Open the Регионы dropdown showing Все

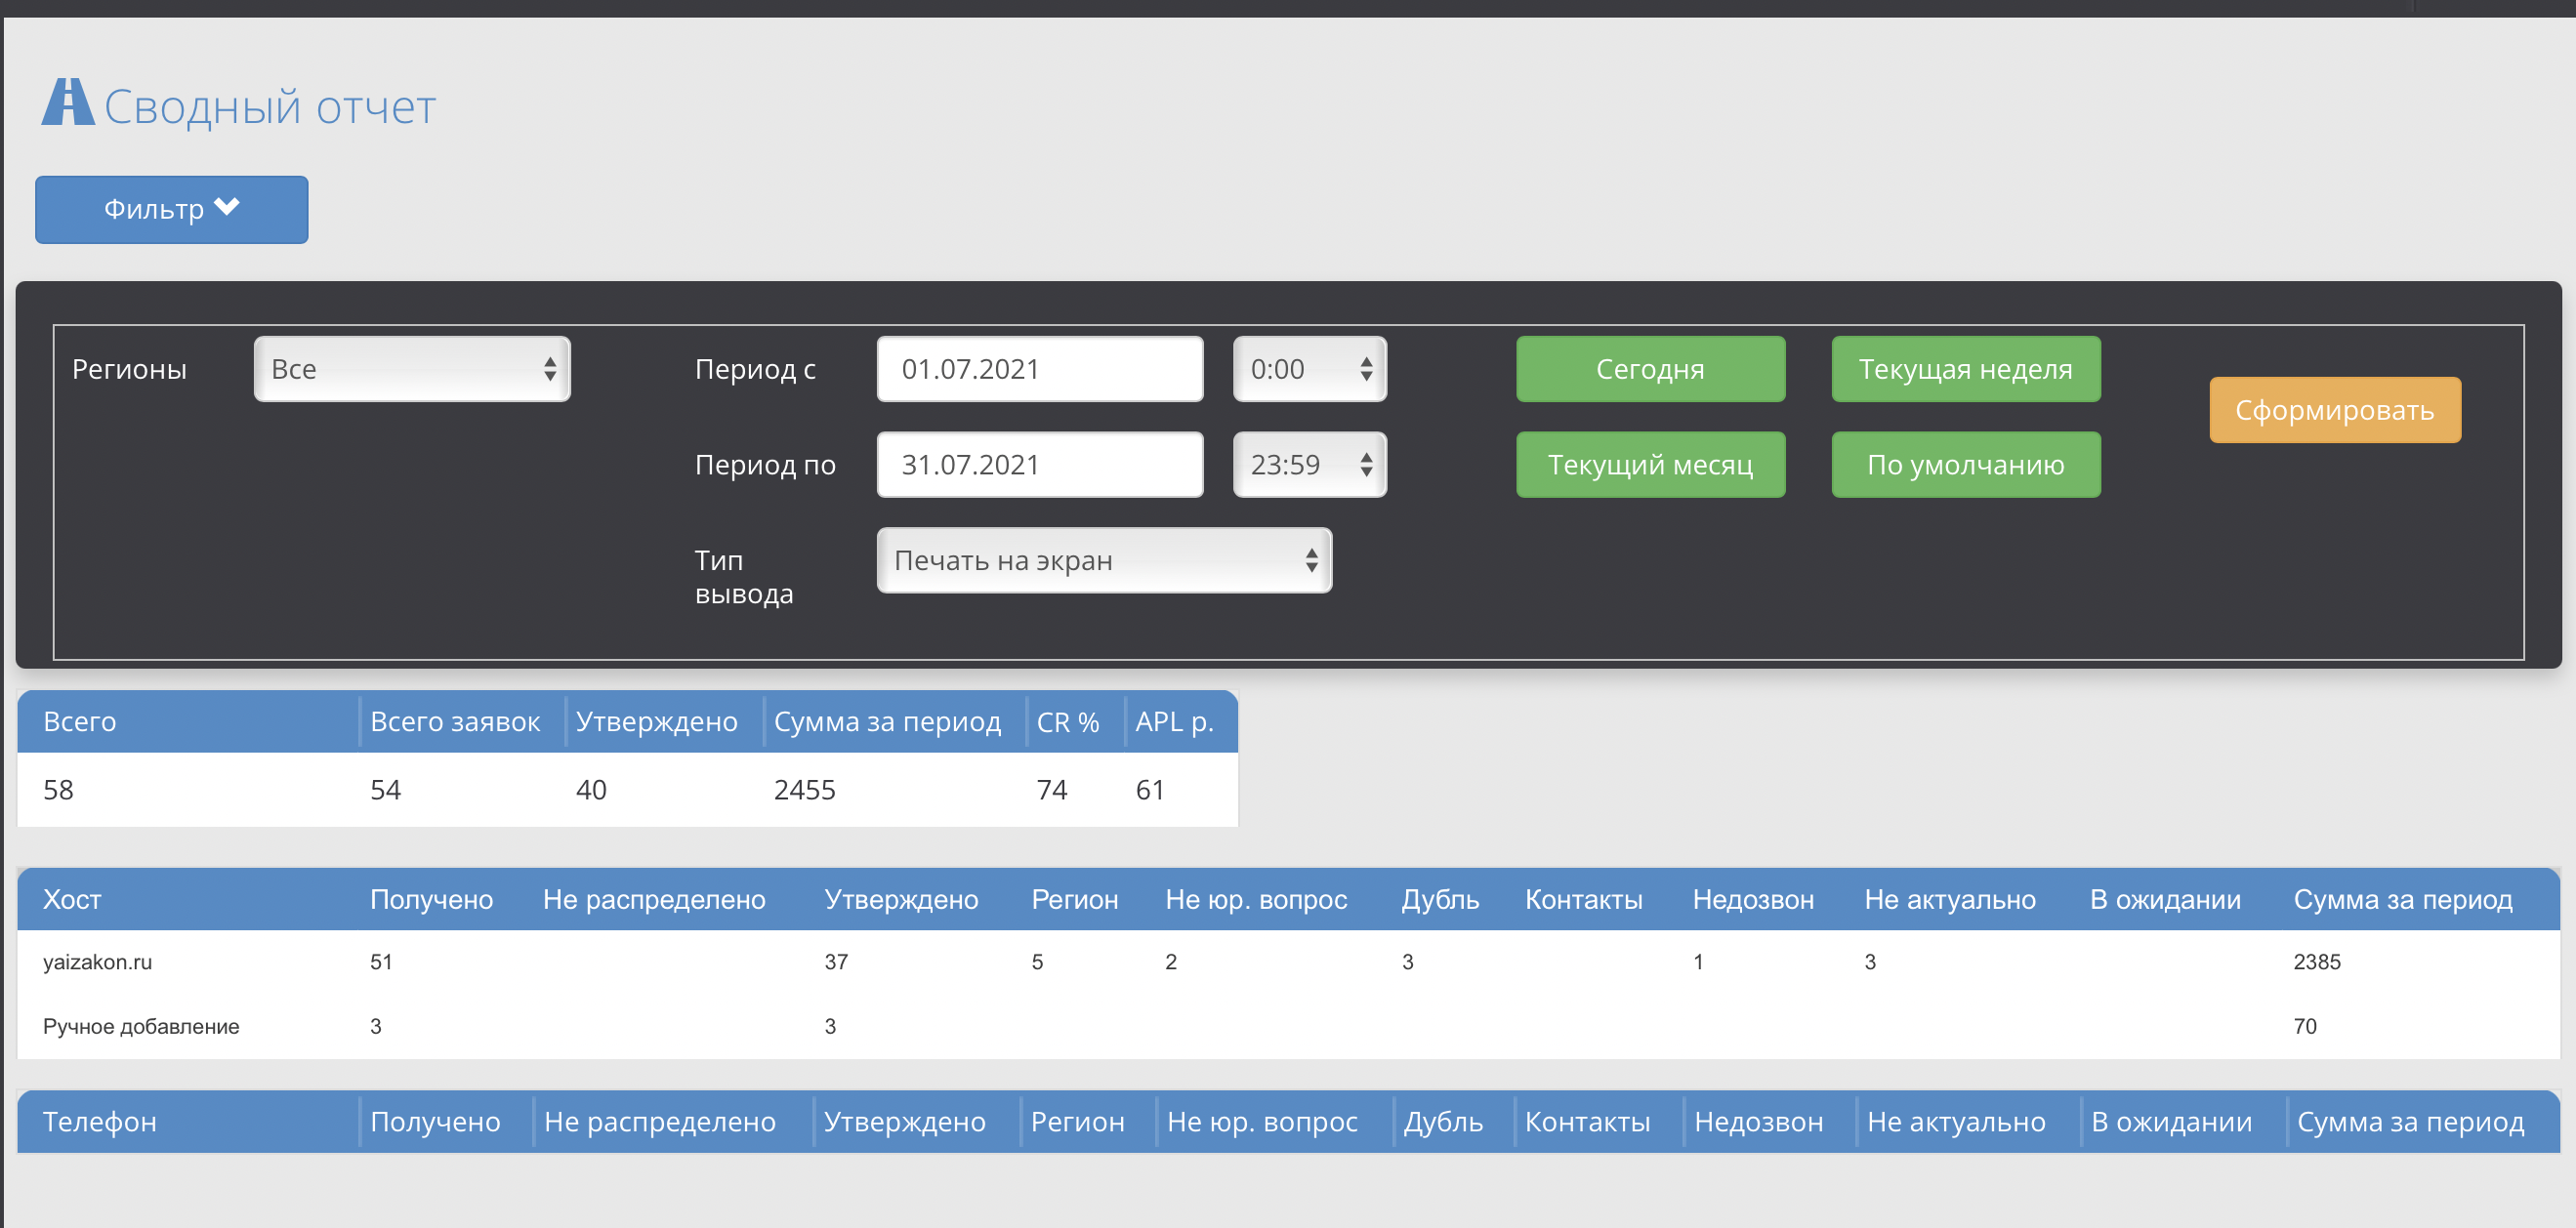click(411, 369)
